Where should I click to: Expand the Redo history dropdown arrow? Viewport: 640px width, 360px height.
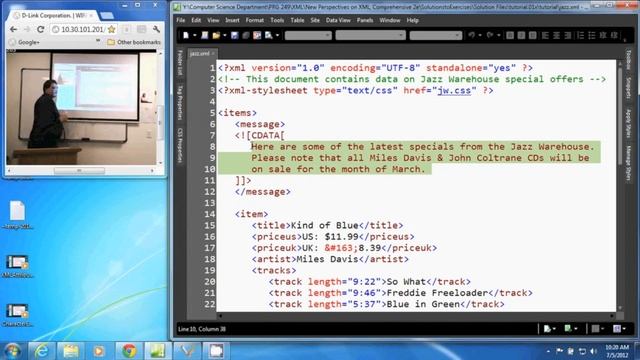[498, 36]
